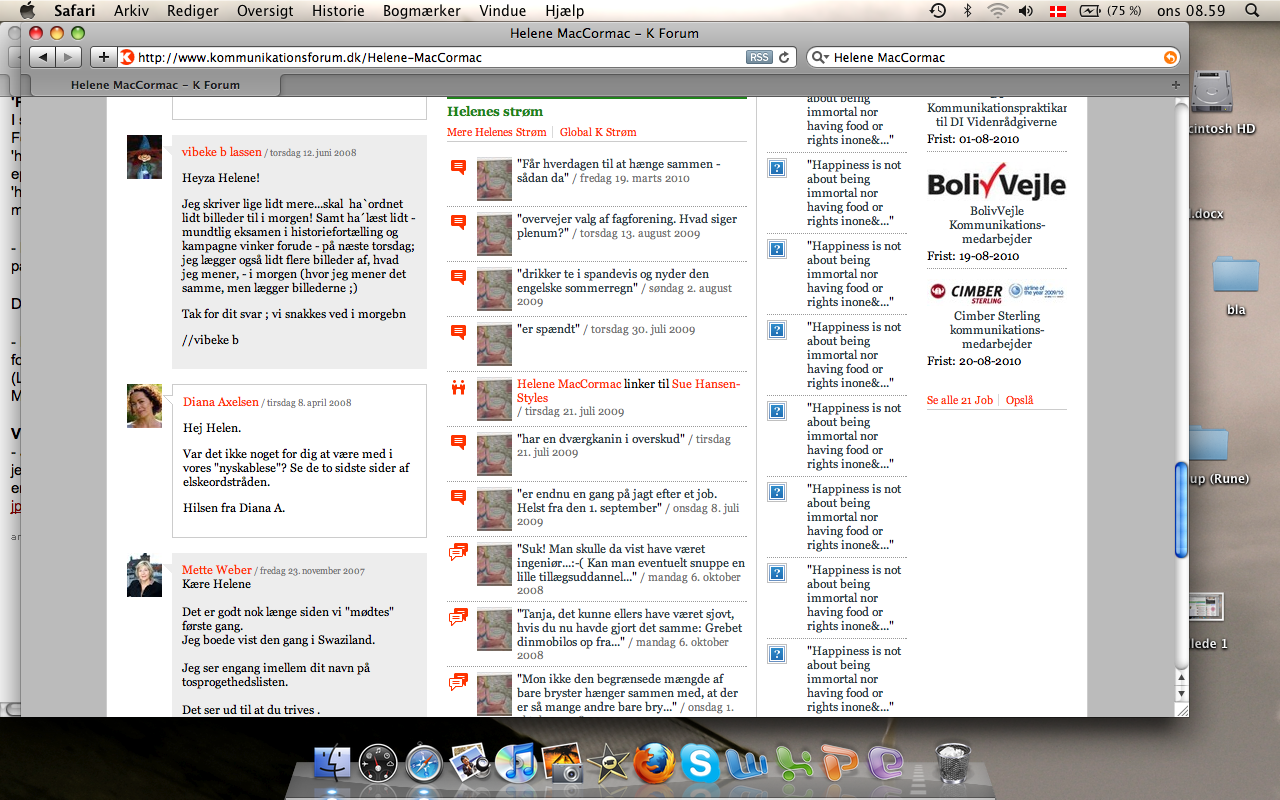Launch Microsoft Excel from the Dock
The image size is (1280, 800).
[x=792, y=765]
